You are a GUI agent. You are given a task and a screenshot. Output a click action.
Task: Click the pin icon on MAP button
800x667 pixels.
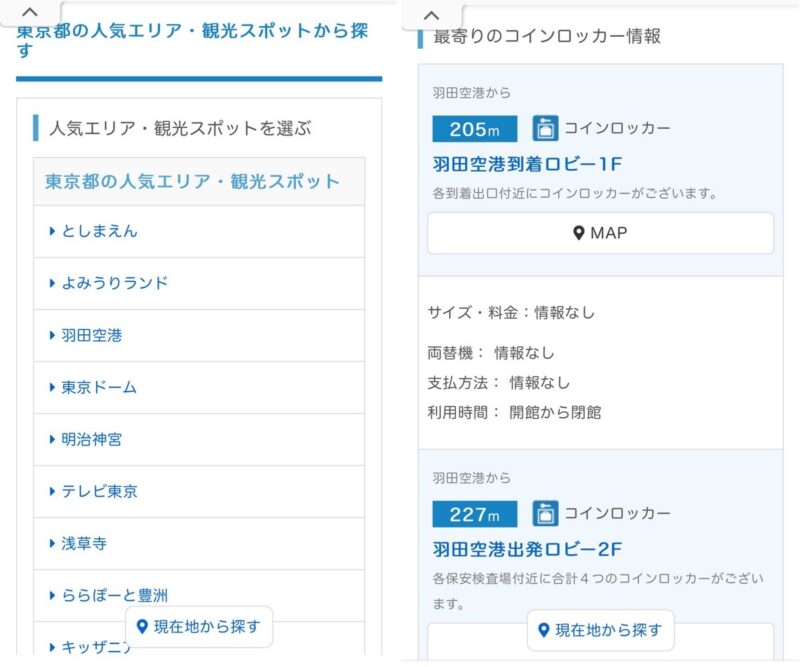pos(579,233)
